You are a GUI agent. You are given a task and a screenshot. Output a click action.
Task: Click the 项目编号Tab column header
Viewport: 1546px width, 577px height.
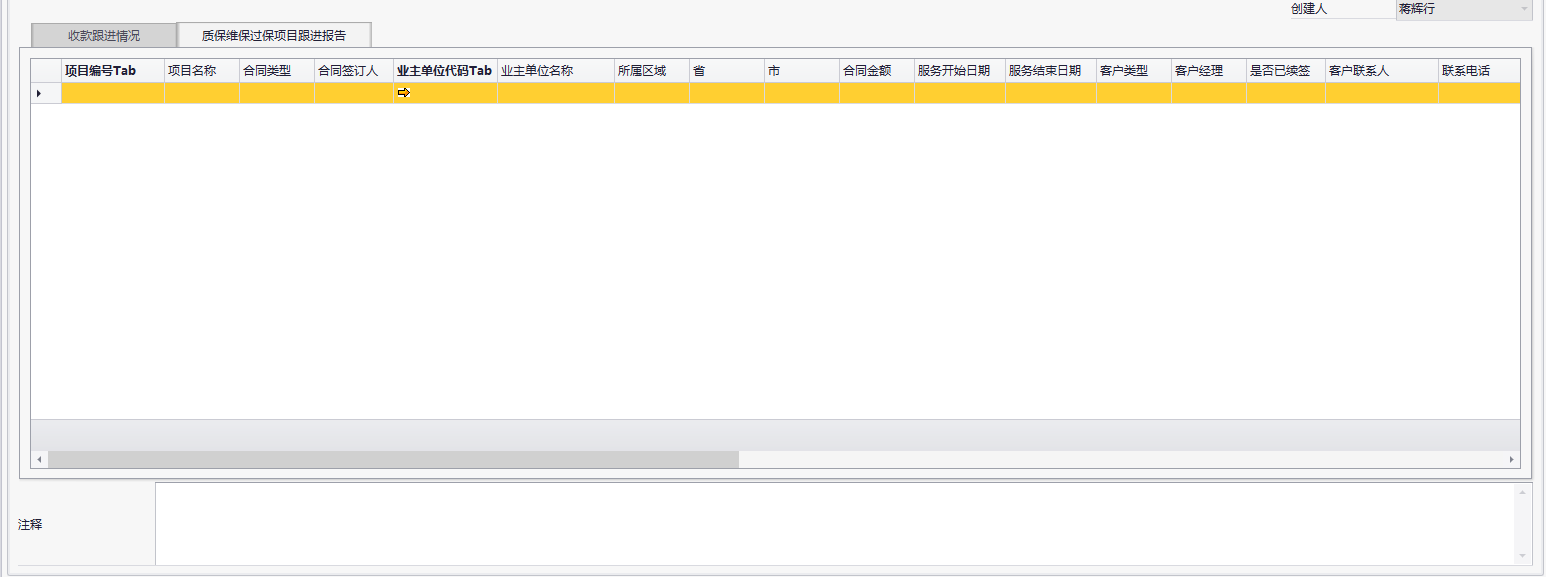click(112, 71)
